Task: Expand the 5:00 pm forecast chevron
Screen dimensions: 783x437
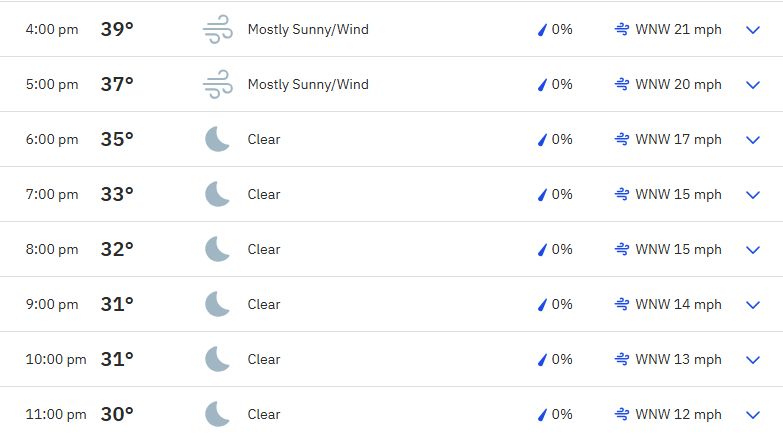Action: 753,85
